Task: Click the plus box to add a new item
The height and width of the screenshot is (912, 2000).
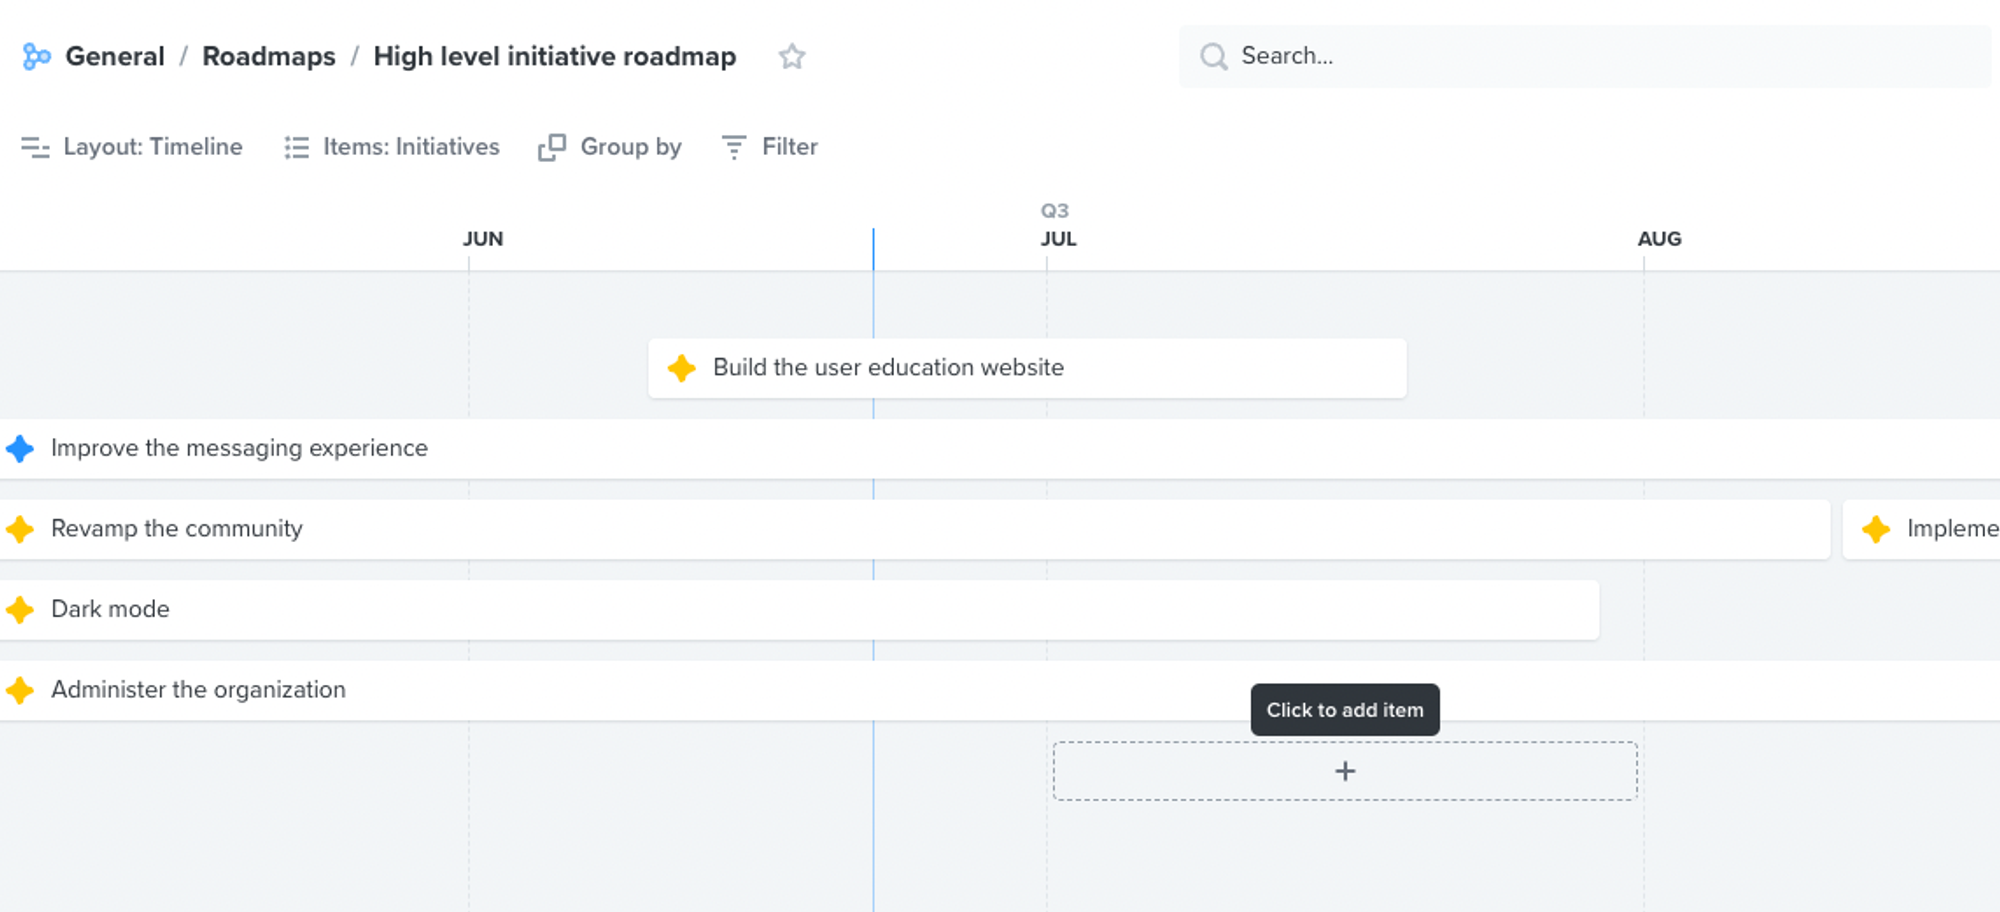Action: [x=1345, y=771]
